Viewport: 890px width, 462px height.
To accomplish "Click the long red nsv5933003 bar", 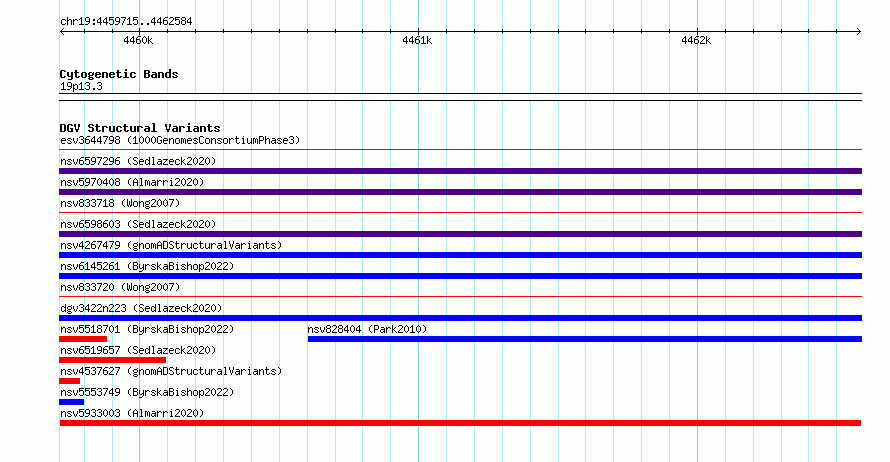I will click(x=460, y=423).
